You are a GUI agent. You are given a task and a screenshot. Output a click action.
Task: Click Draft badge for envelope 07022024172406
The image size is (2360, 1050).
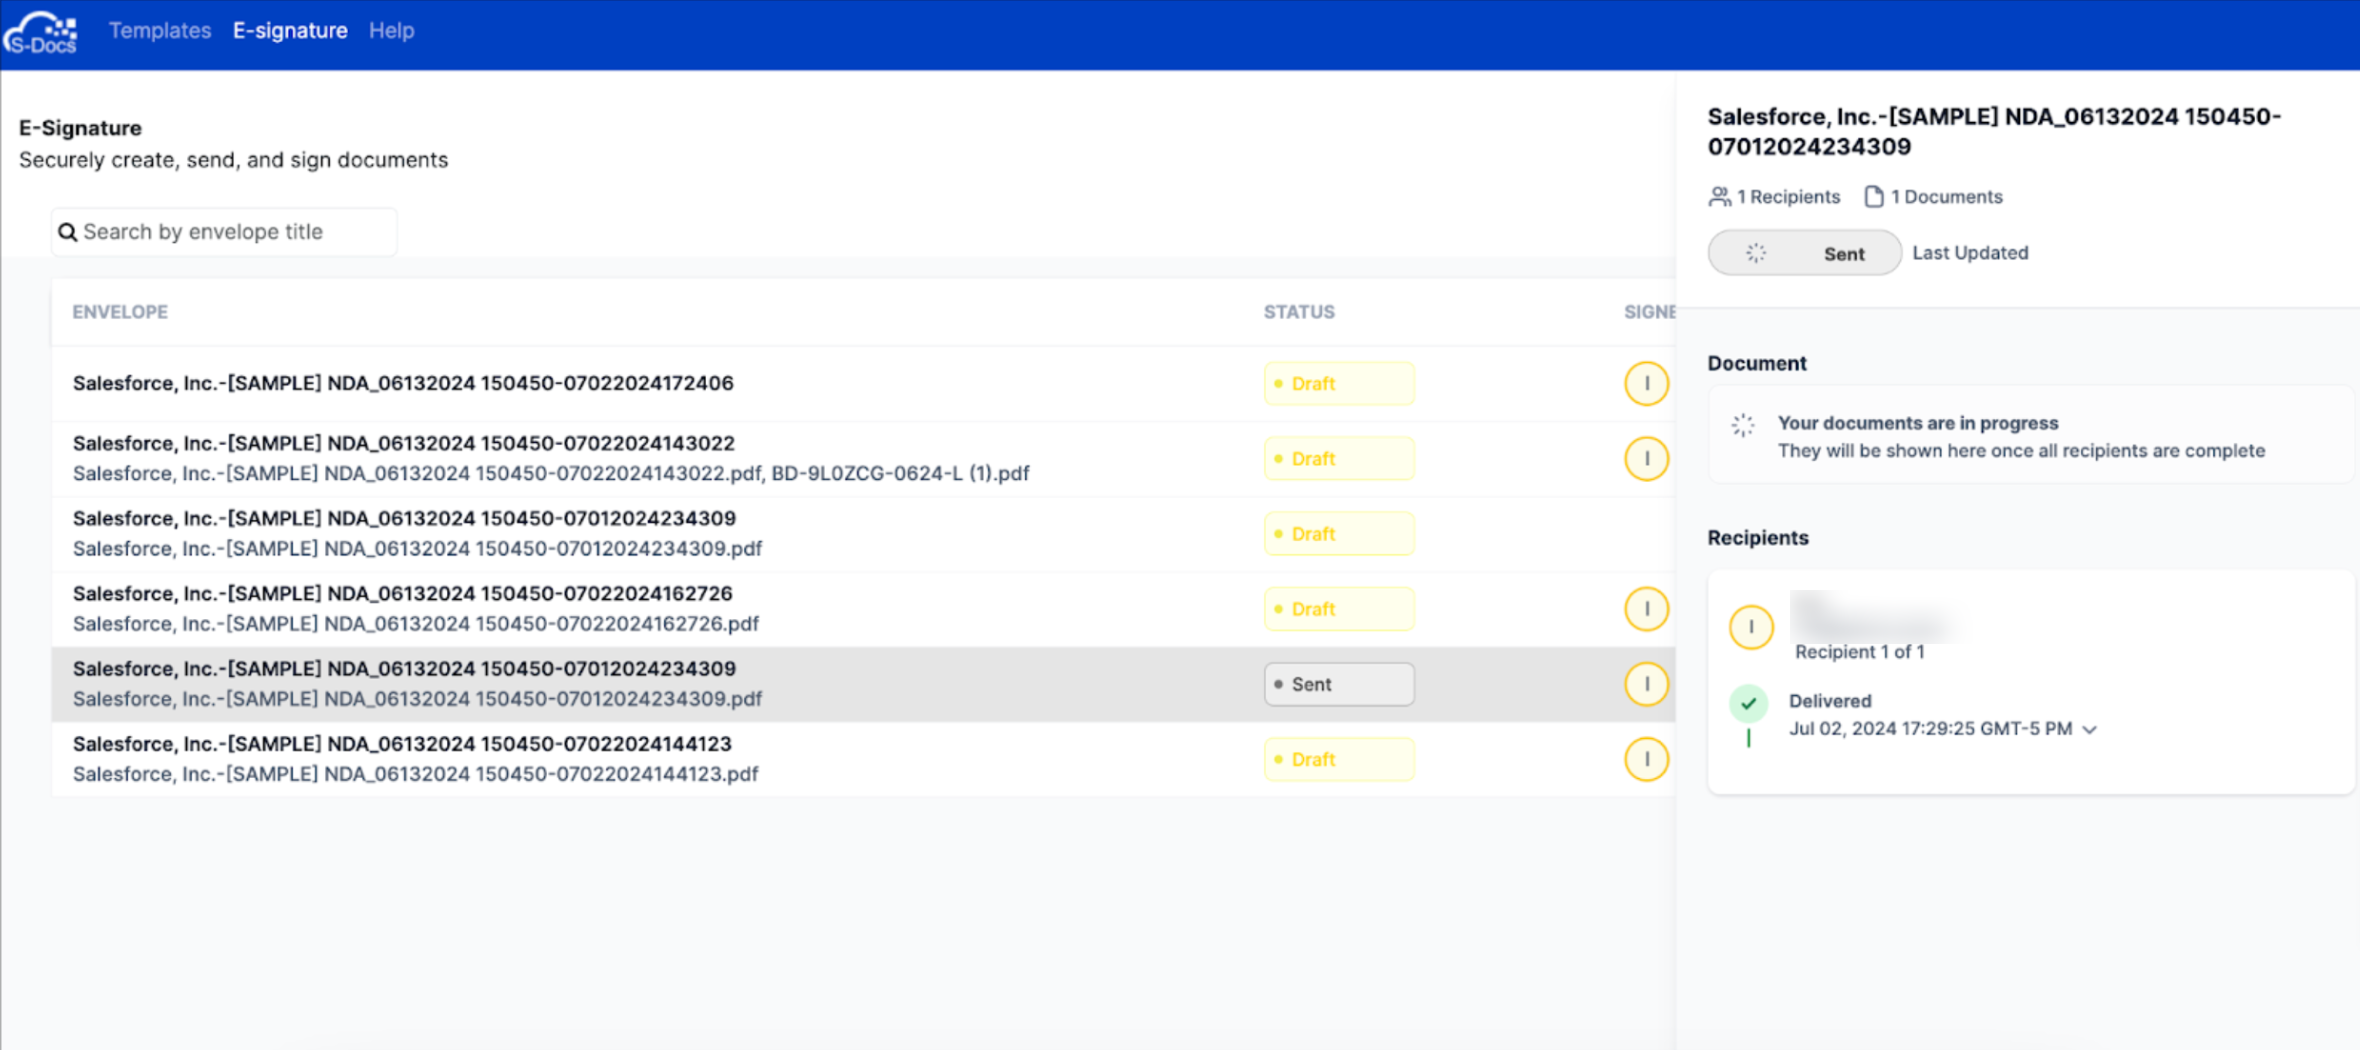tap(1339, 384)
